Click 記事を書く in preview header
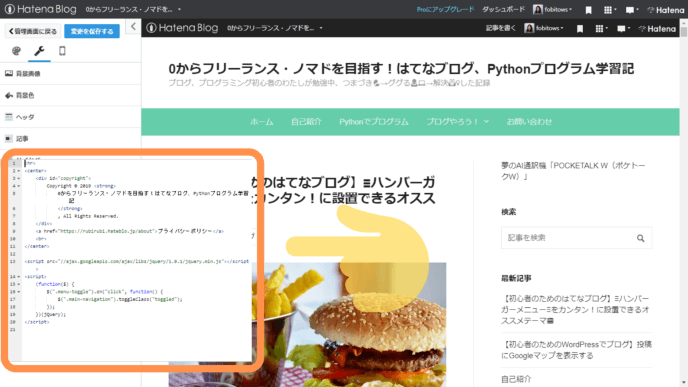 click(x=501, y=28)
